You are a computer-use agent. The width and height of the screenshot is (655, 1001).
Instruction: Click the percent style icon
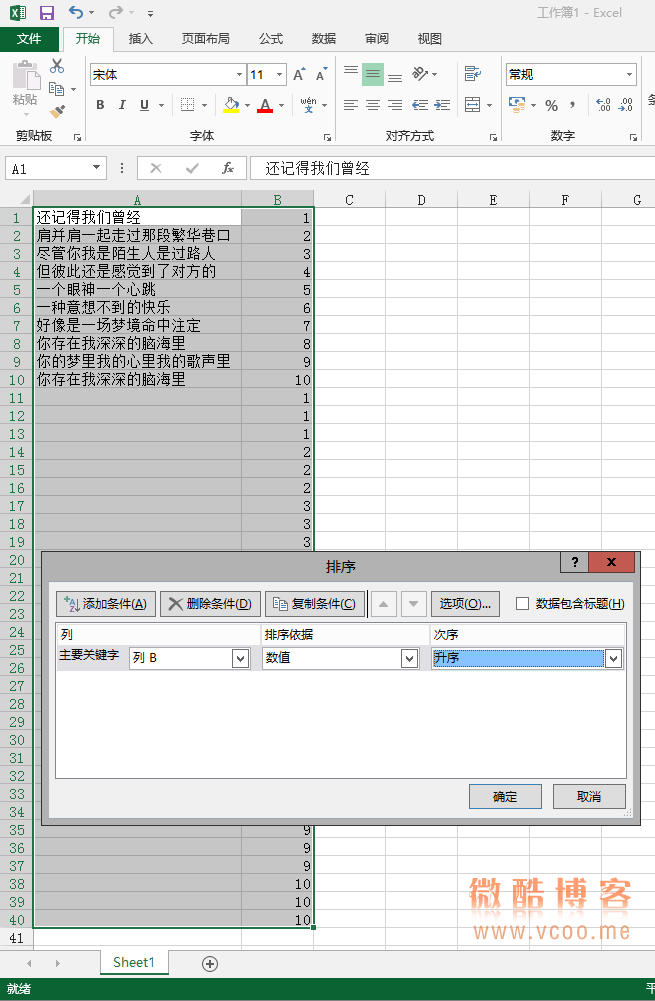[x=551, y=105]
